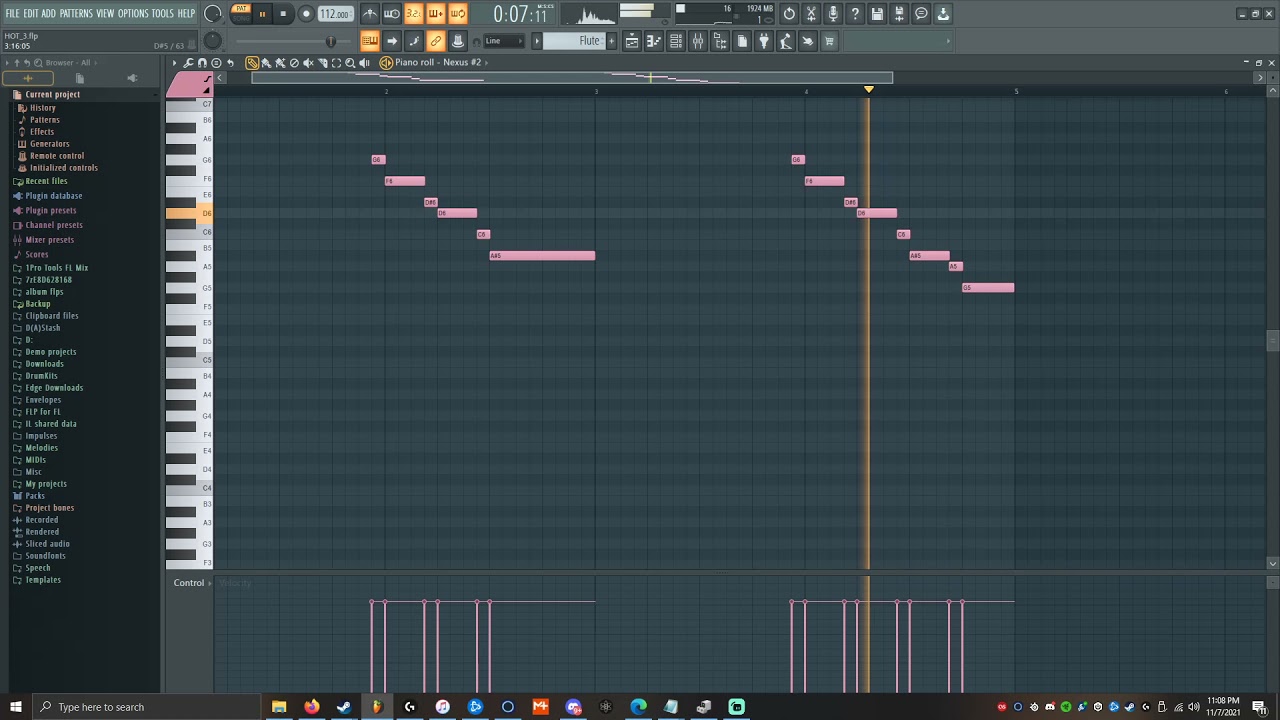Open the Playlist view from the toolbar
1280x720 pixels.
(x=632, y=41)
